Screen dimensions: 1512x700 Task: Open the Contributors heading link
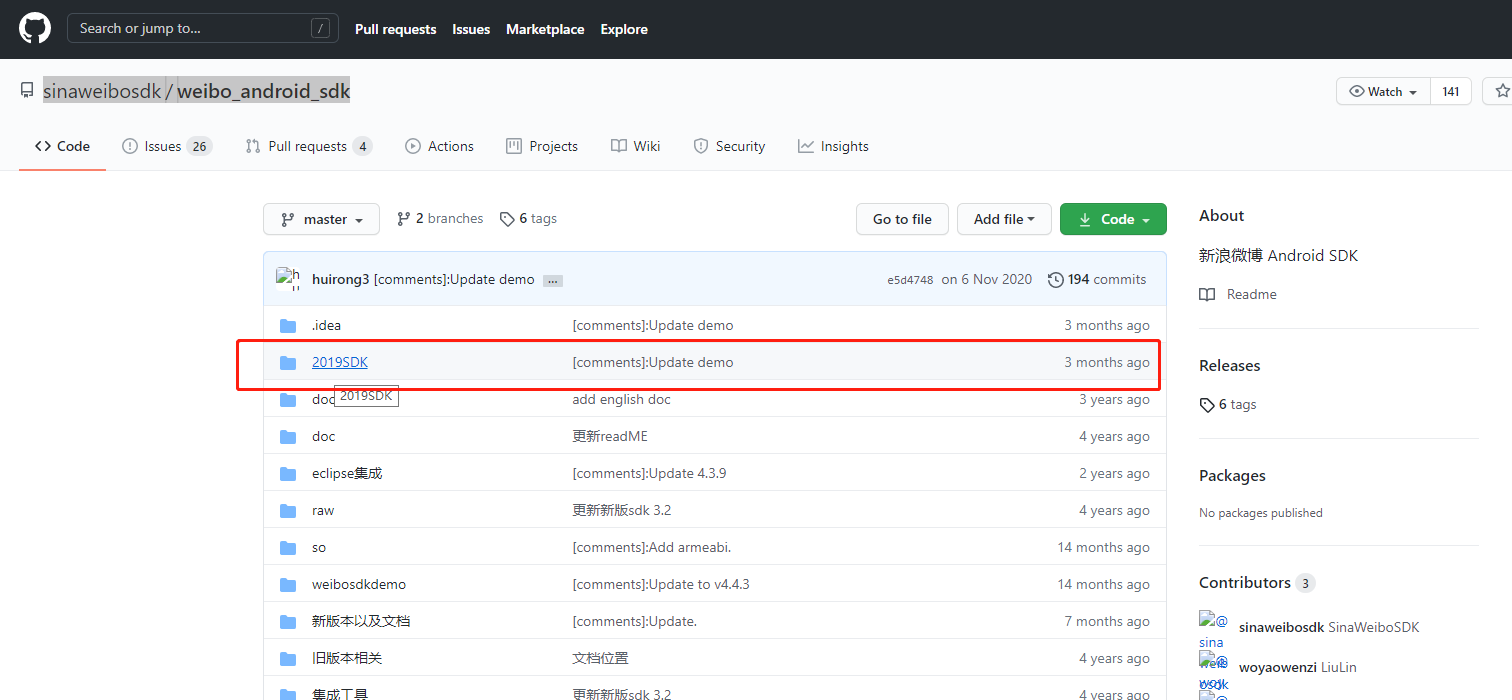coord(1256,582)
